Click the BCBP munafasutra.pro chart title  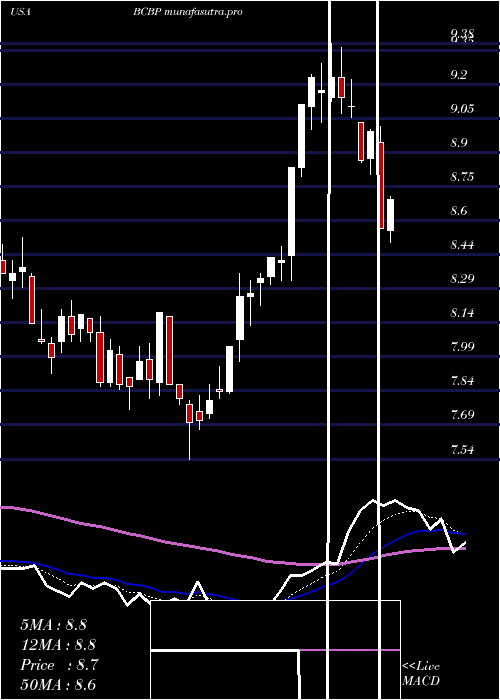(188, 12)
